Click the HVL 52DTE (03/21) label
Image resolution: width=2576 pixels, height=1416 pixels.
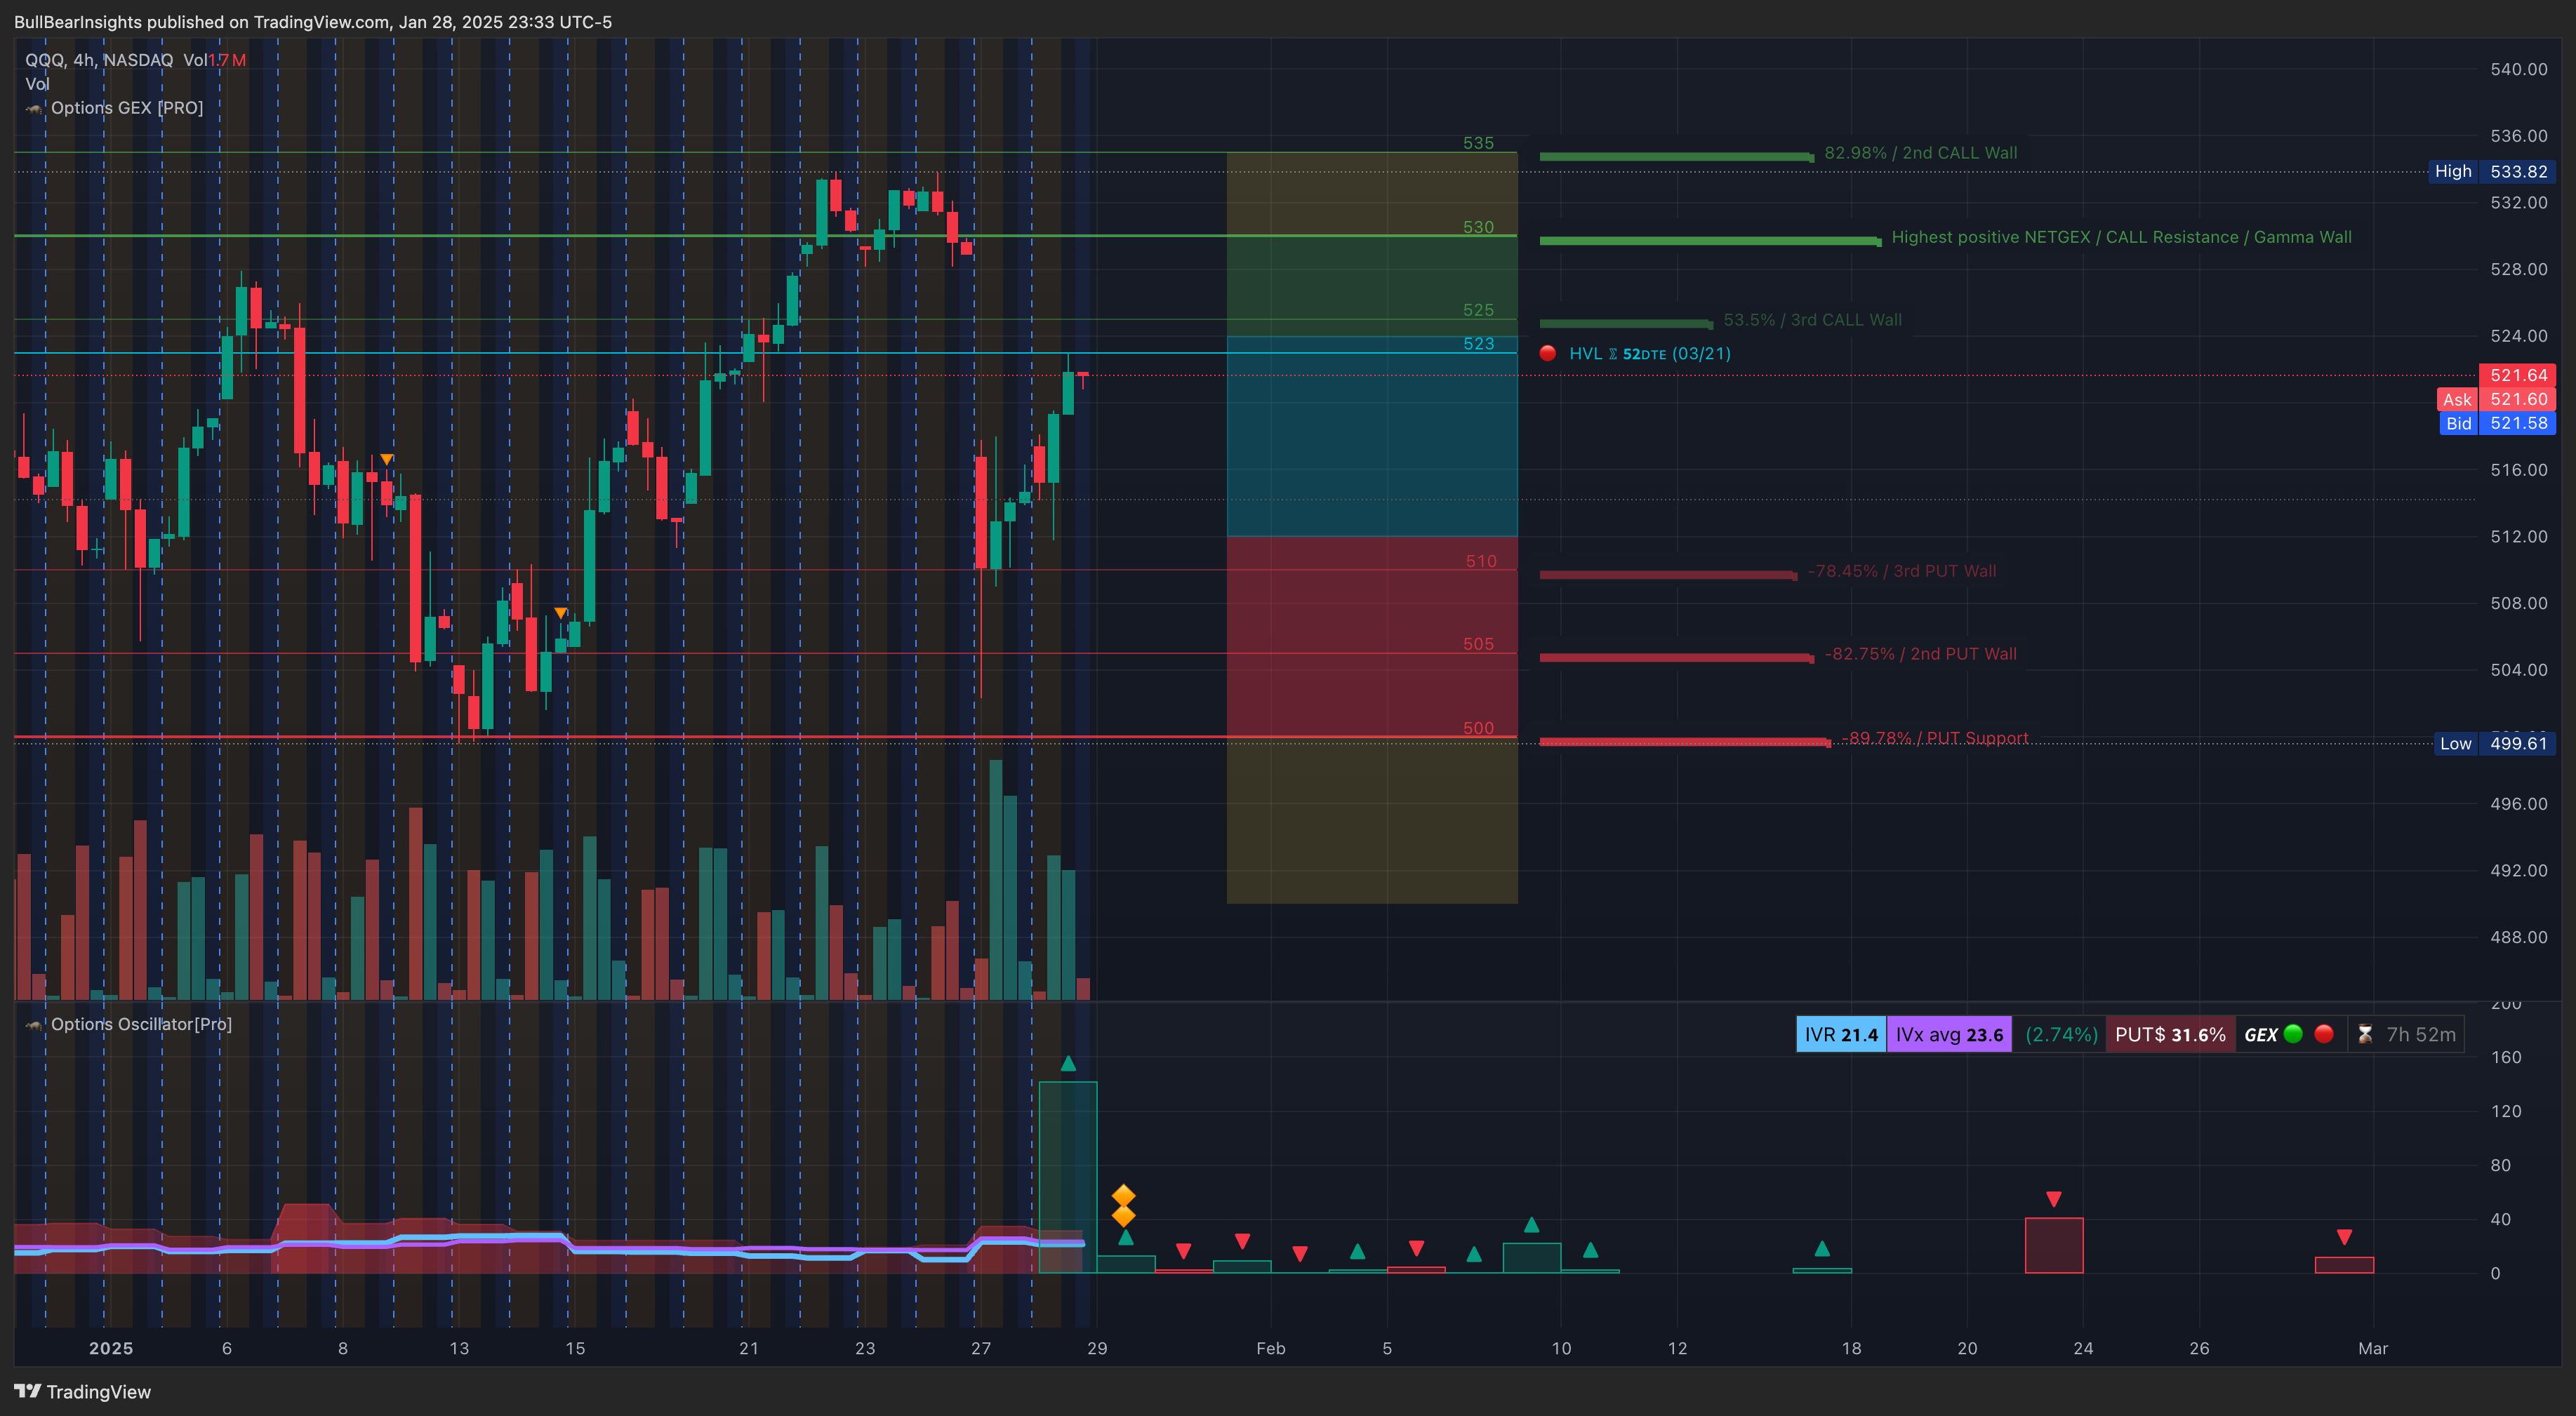click(x=1649, y=353)
